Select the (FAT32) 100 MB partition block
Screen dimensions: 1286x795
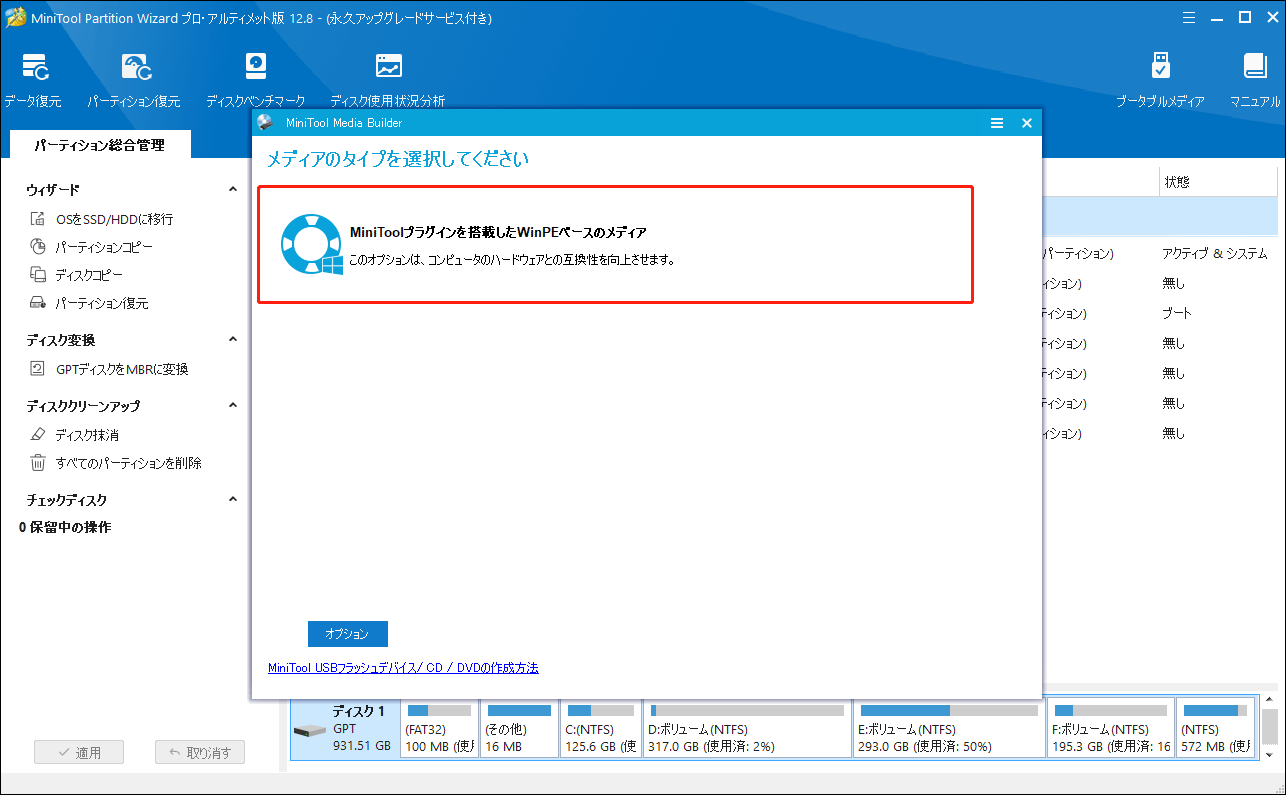(x=439, y=728)
